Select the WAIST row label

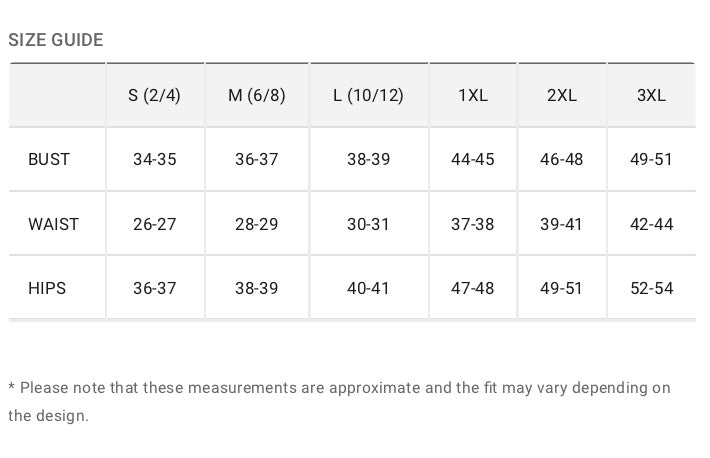point(53,224)
